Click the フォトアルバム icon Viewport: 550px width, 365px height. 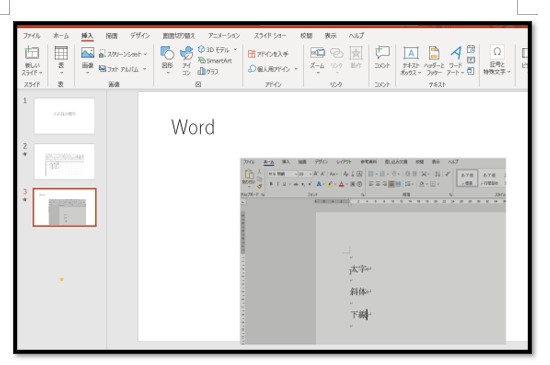click(102, 69)
